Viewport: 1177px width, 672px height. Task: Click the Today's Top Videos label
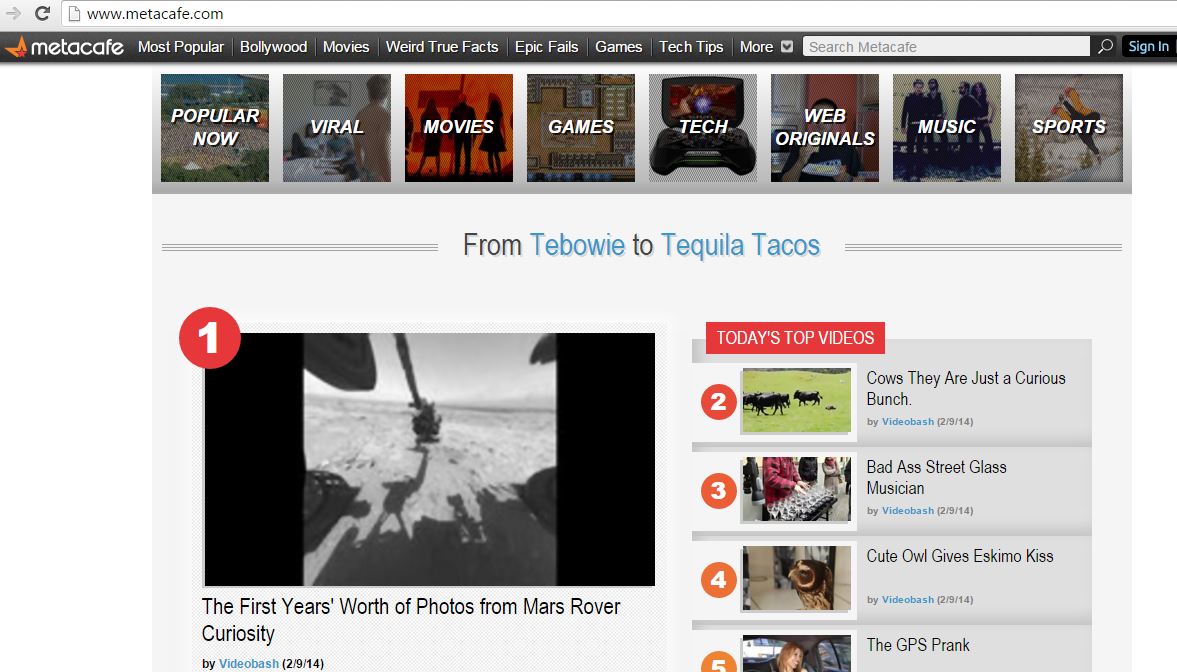point(795,338)
